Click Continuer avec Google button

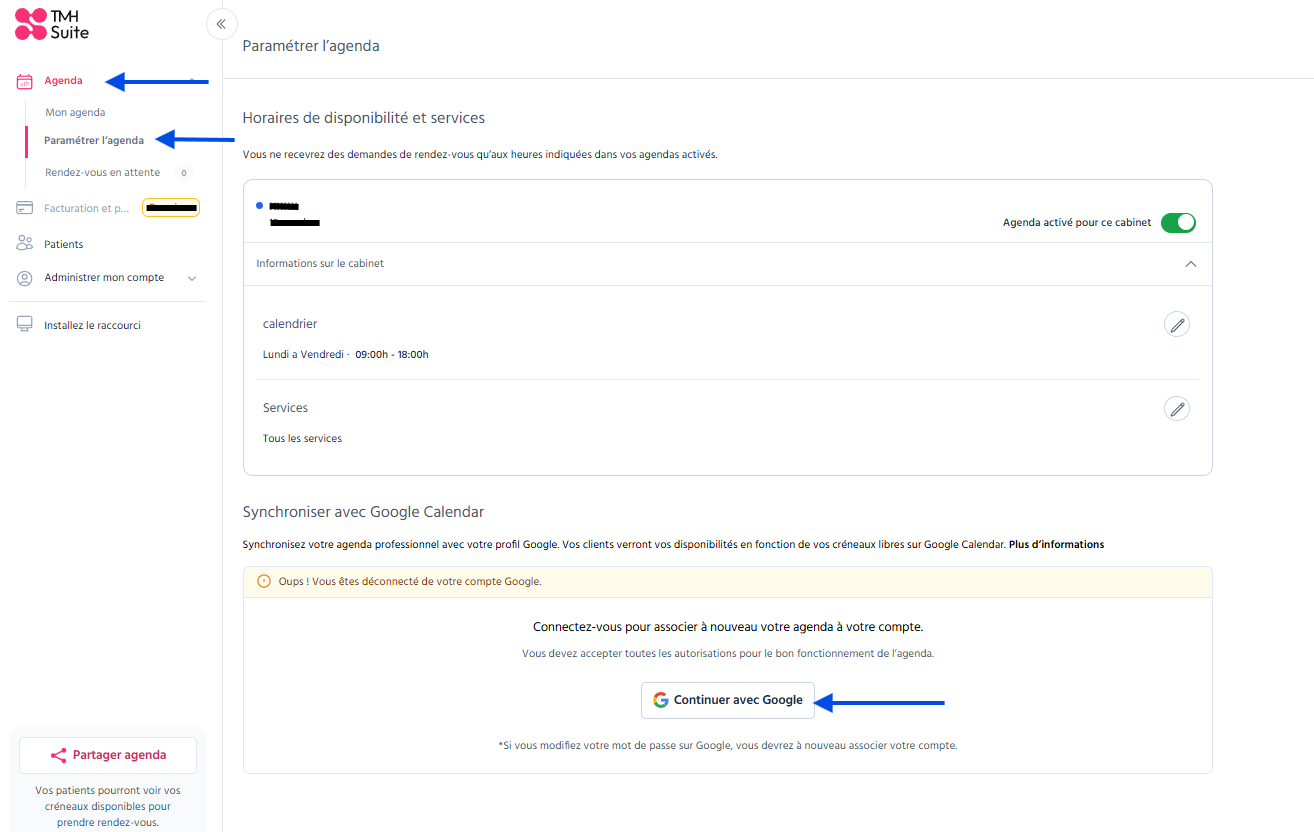click(728, 700)
